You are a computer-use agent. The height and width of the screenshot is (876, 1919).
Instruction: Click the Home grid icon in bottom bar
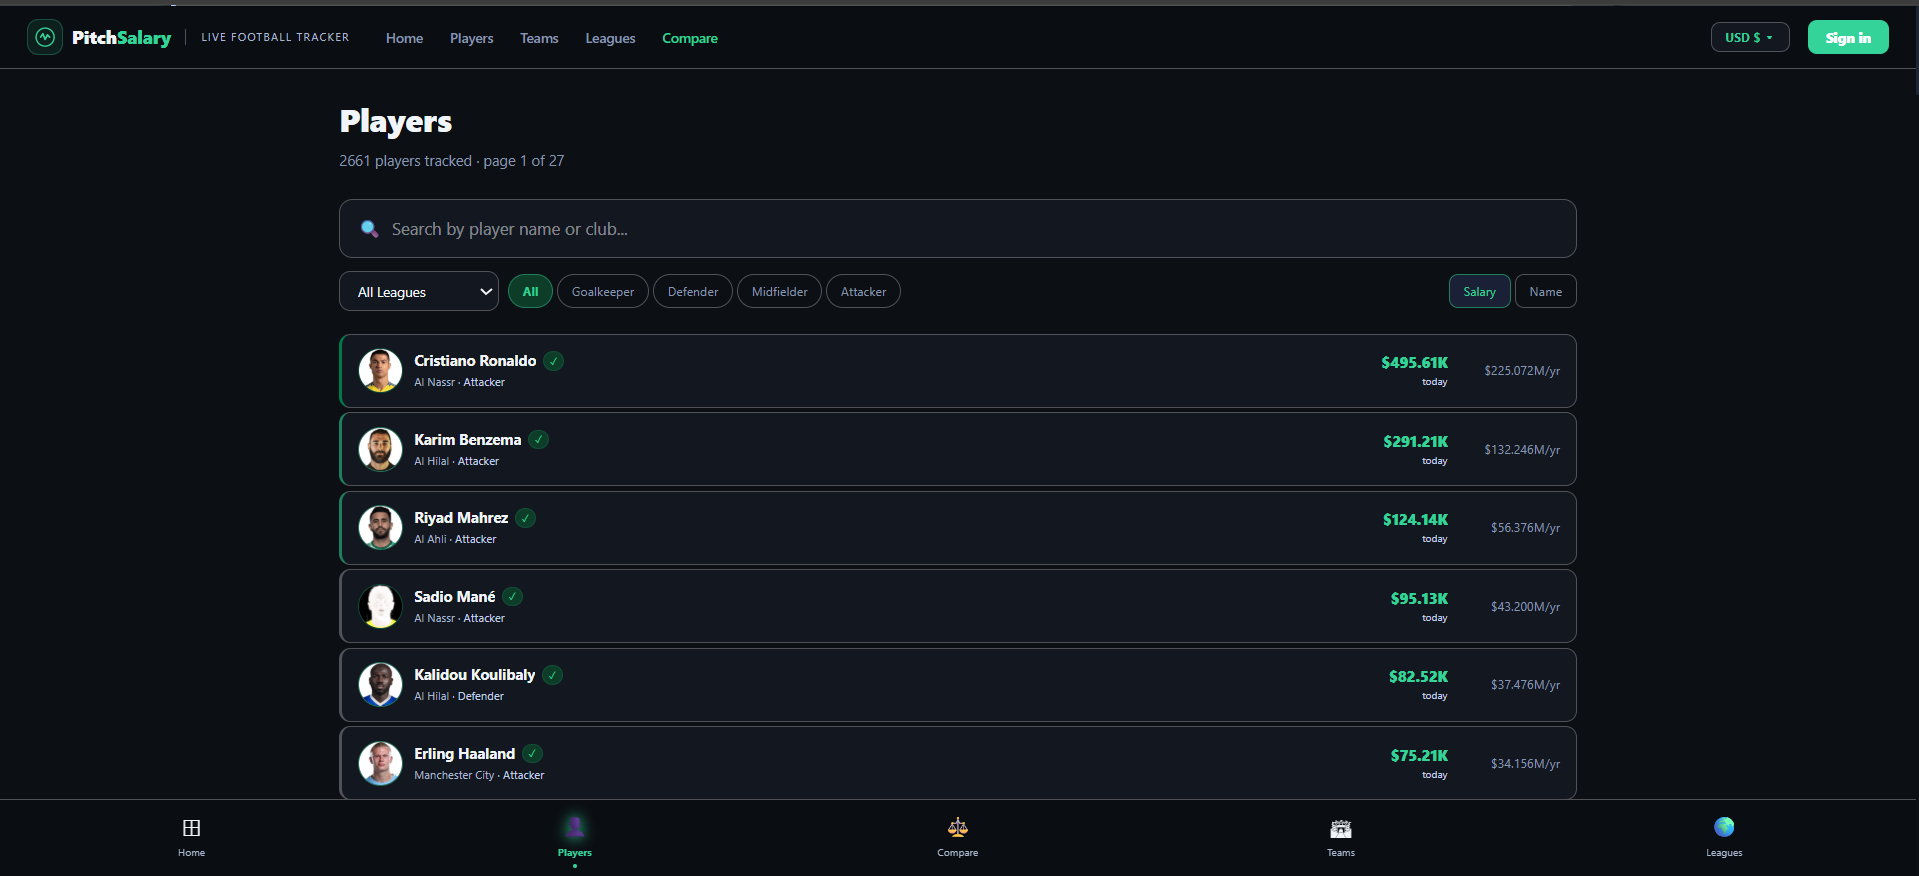[x=191, y=828]
